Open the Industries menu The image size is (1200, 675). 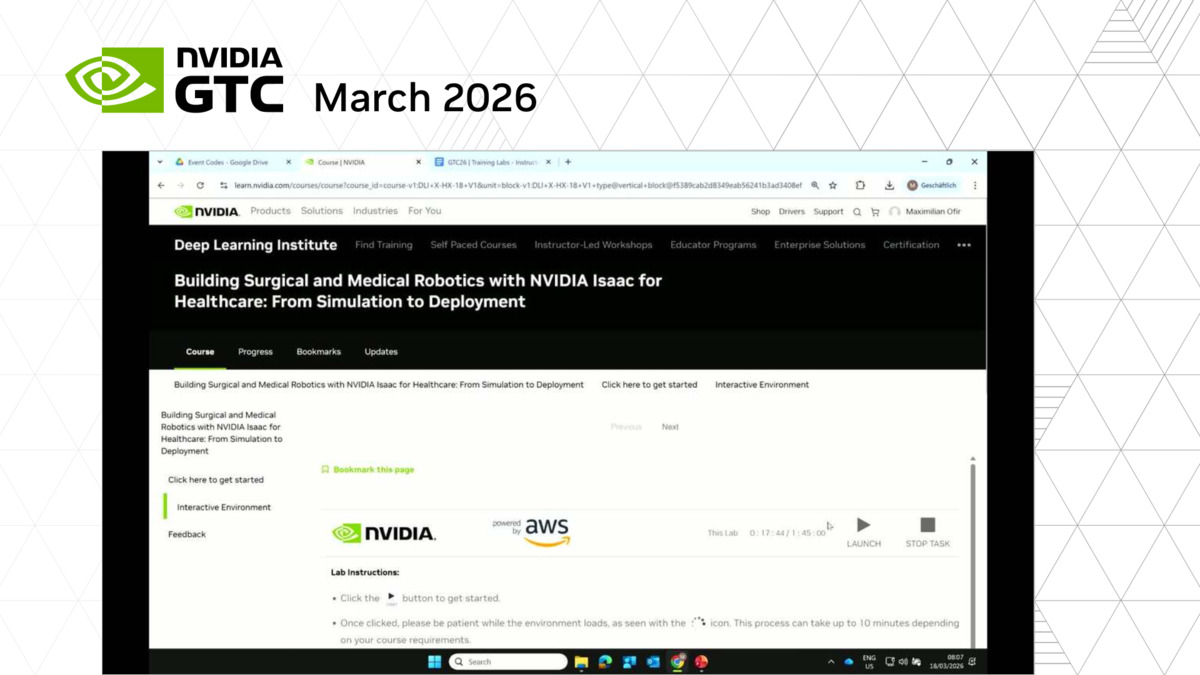375,211
